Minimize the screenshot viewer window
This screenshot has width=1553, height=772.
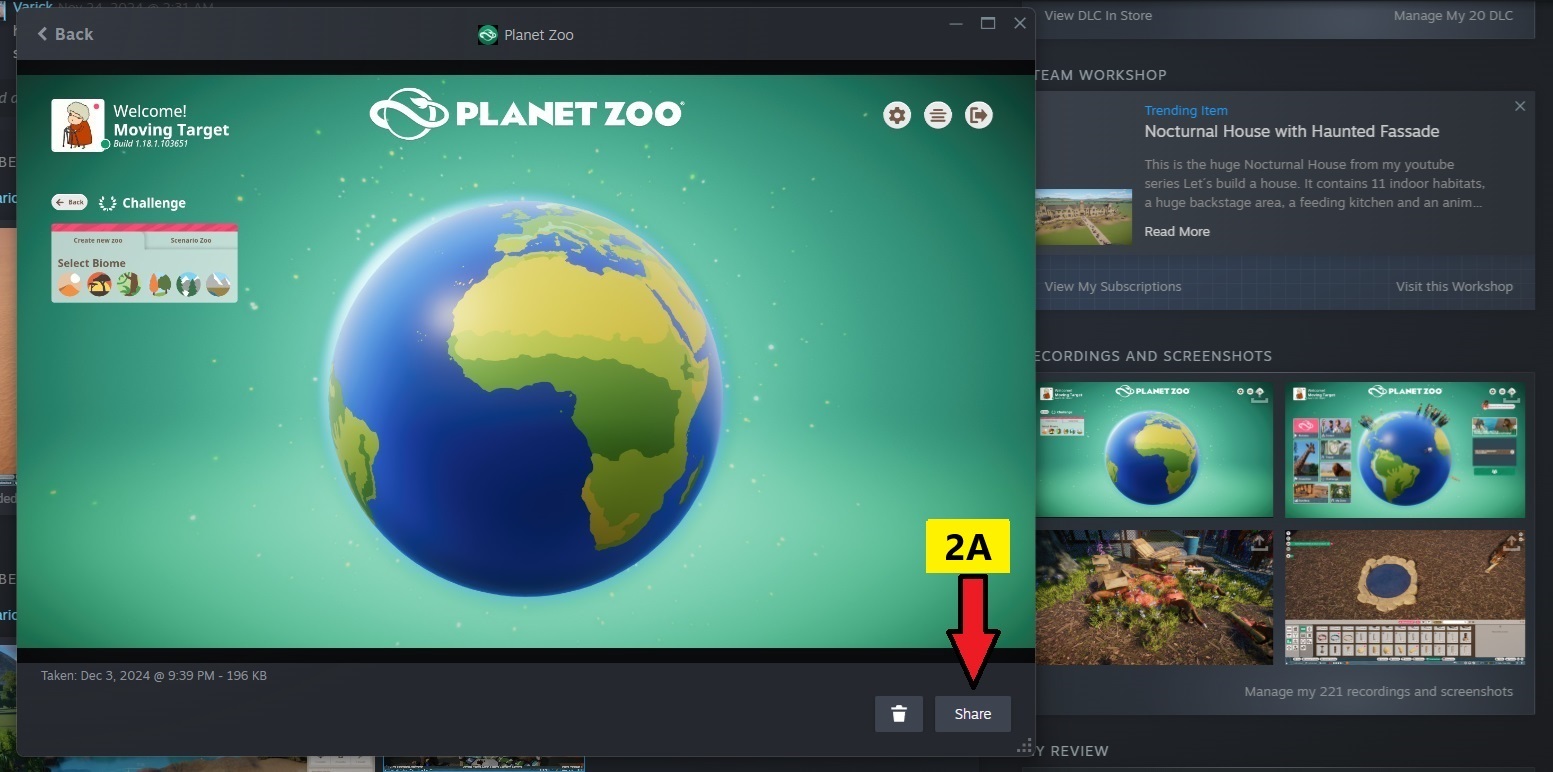click(956, 23)
